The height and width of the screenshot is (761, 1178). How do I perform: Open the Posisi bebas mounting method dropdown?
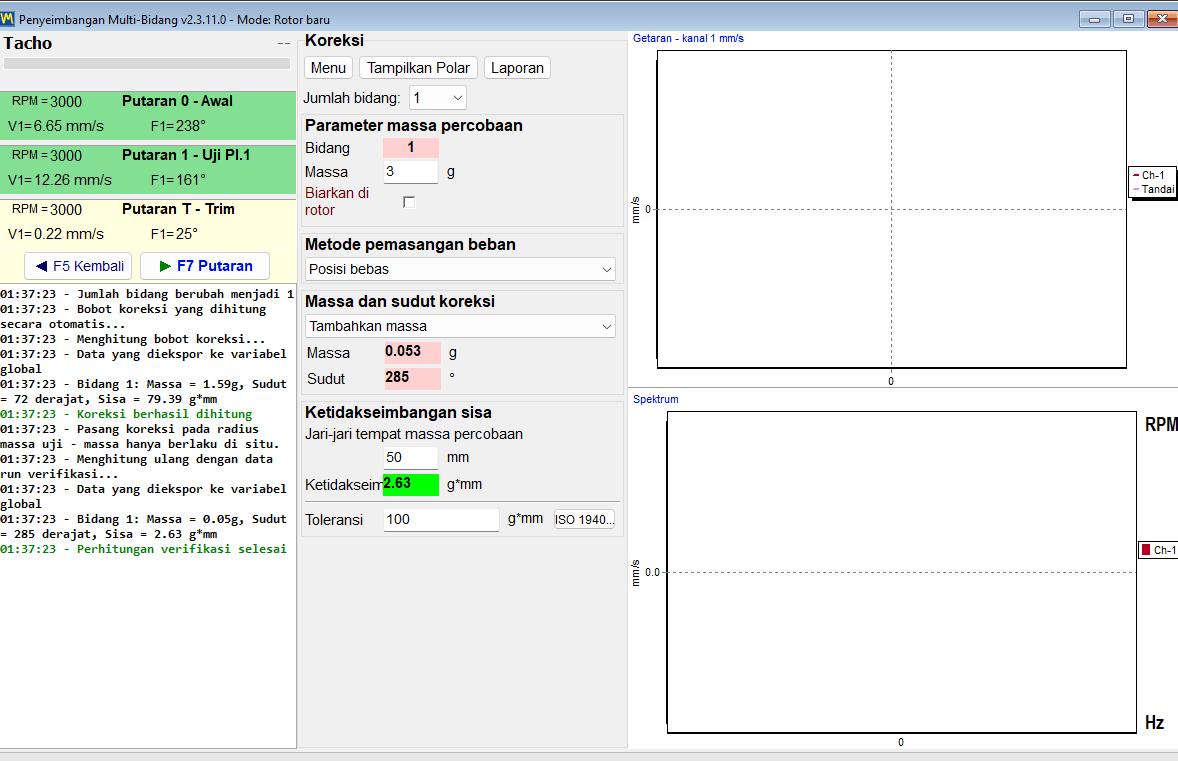461,269
